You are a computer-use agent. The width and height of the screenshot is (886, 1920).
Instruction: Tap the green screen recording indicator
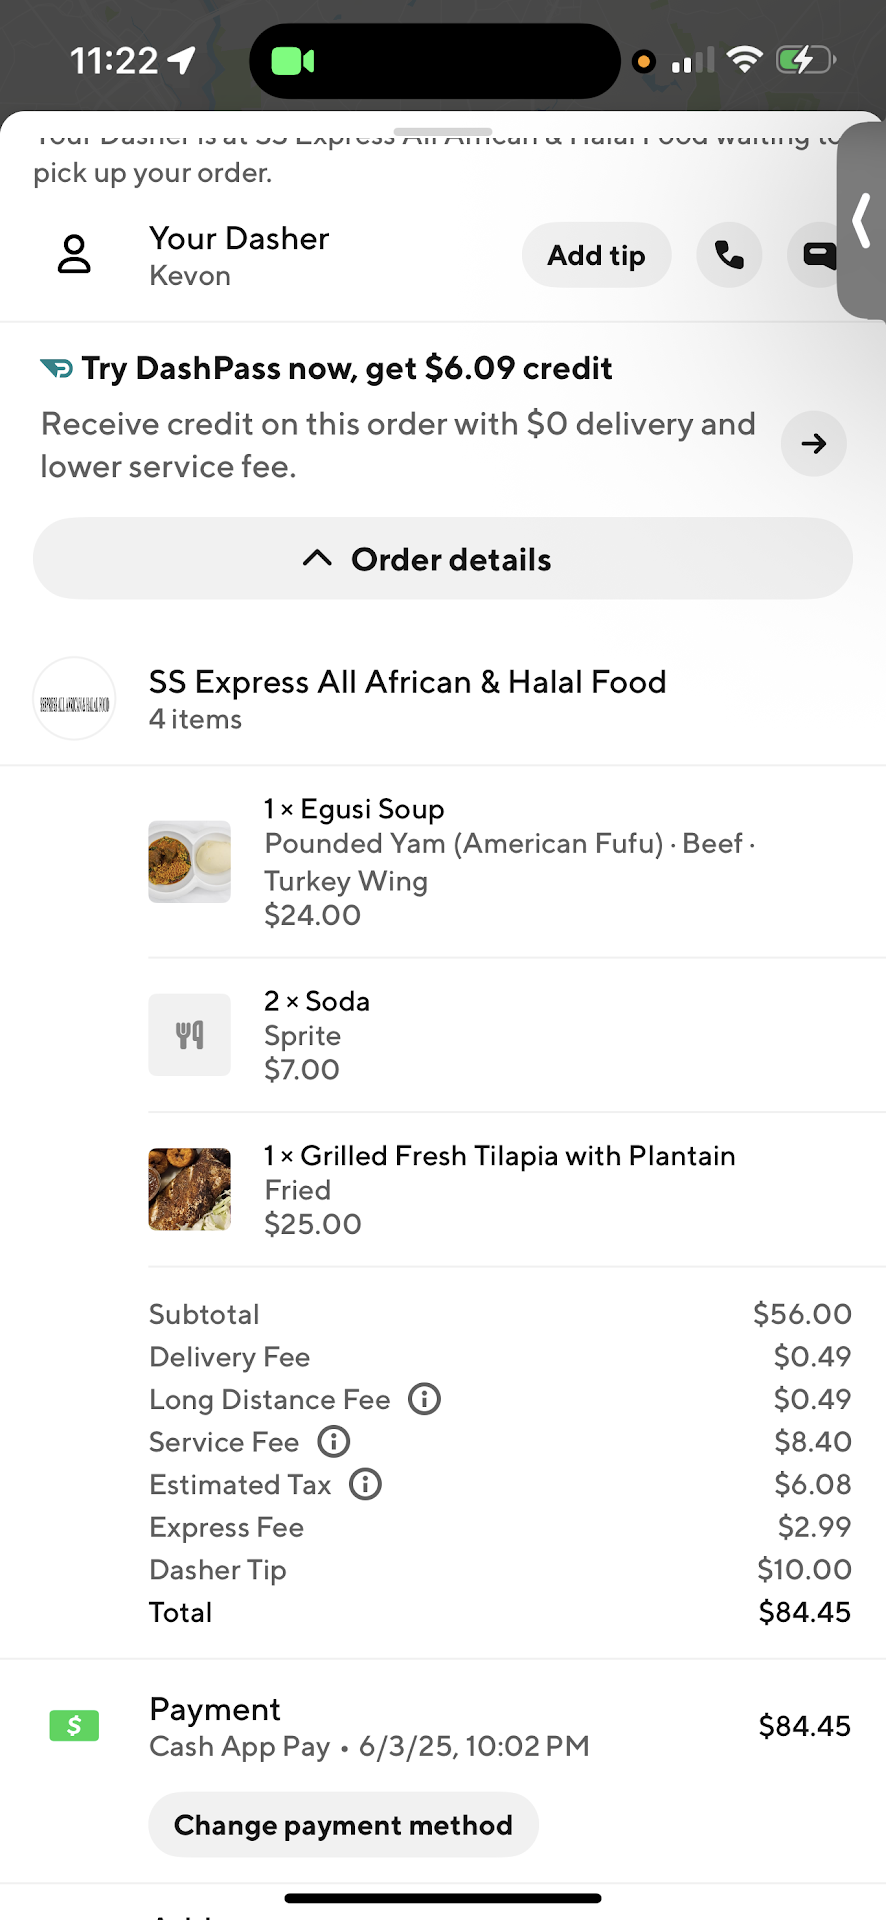pyautogui.click(x=293, y=61)
